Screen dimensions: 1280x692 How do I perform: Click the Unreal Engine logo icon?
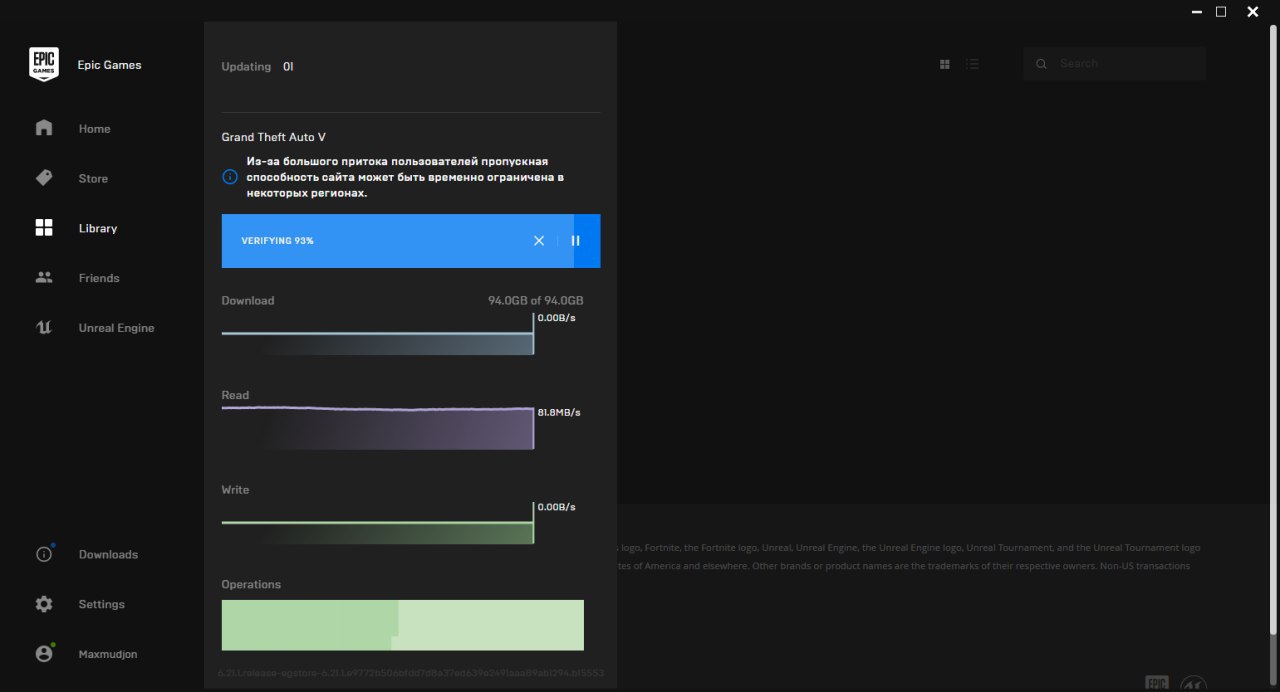click(43, 328)
